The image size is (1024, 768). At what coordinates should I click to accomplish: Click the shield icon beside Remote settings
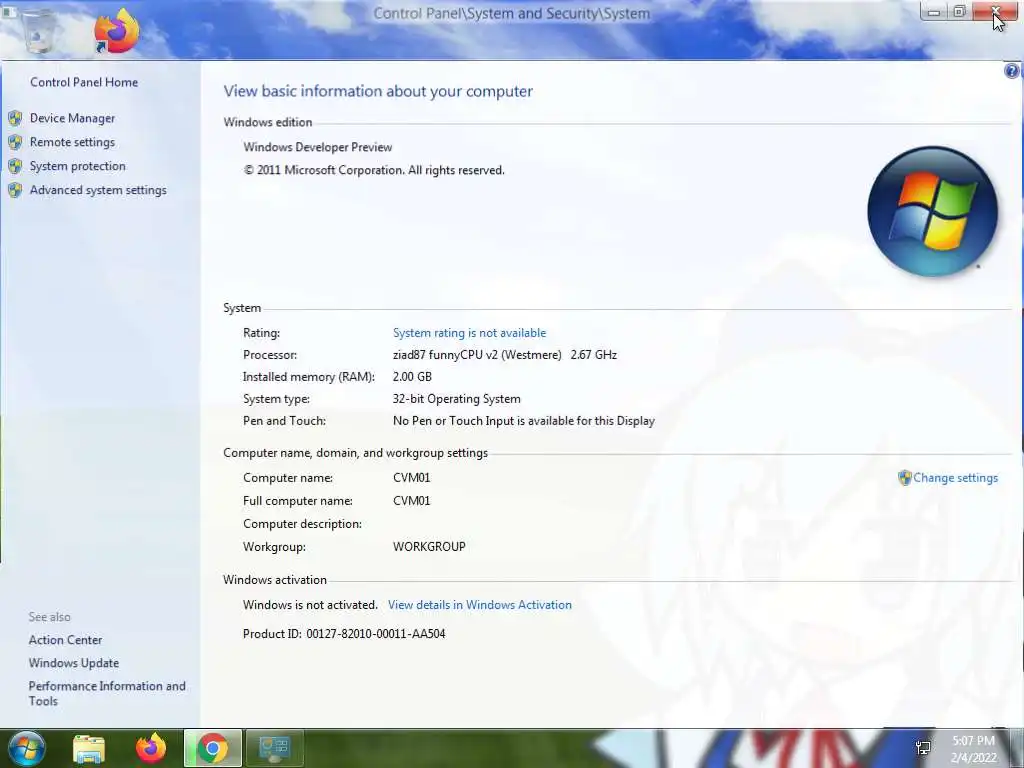[15, 142]
